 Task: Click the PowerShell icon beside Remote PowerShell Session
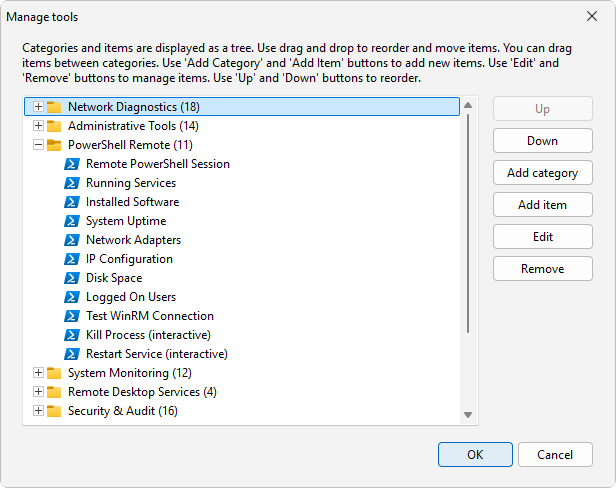72,164
